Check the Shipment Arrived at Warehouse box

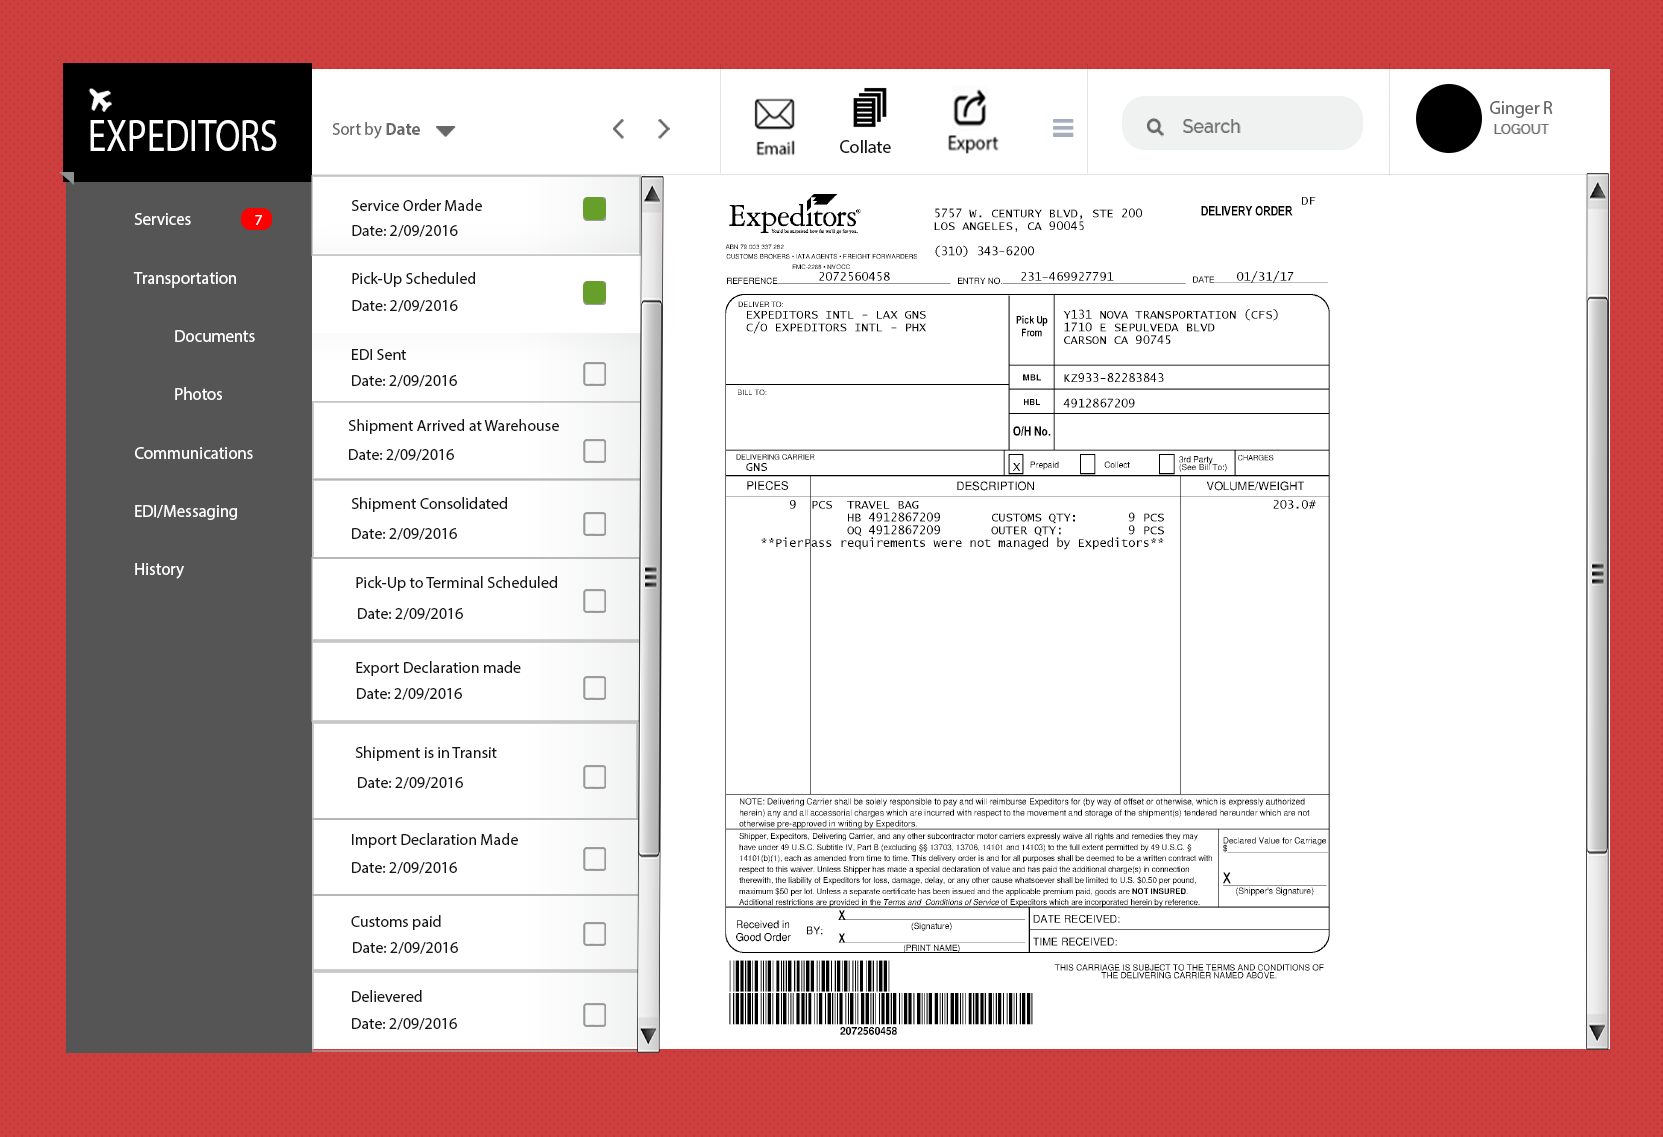click(x=595, y=451)
